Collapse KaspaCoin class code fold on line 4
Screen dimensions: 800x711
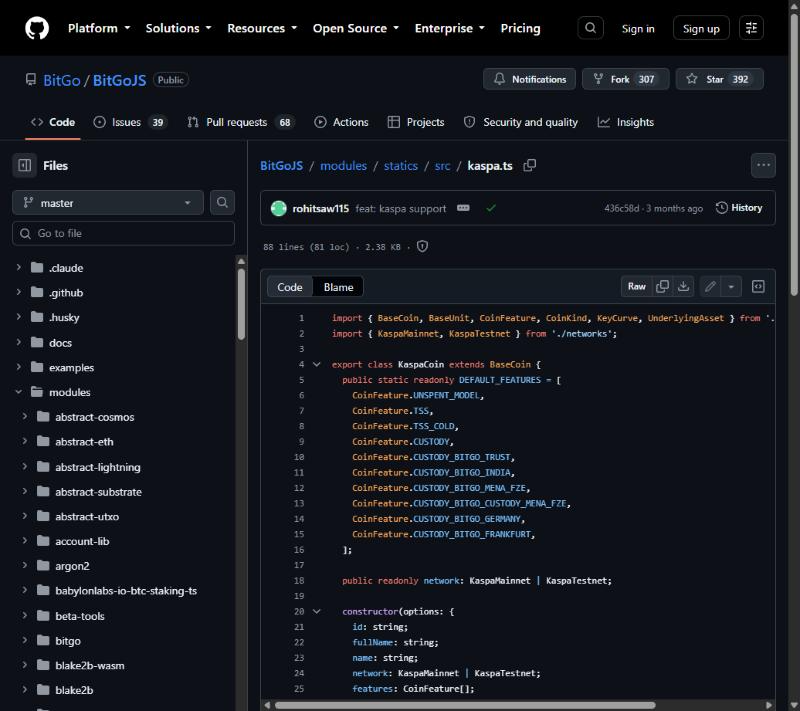(x=316, y=364)
